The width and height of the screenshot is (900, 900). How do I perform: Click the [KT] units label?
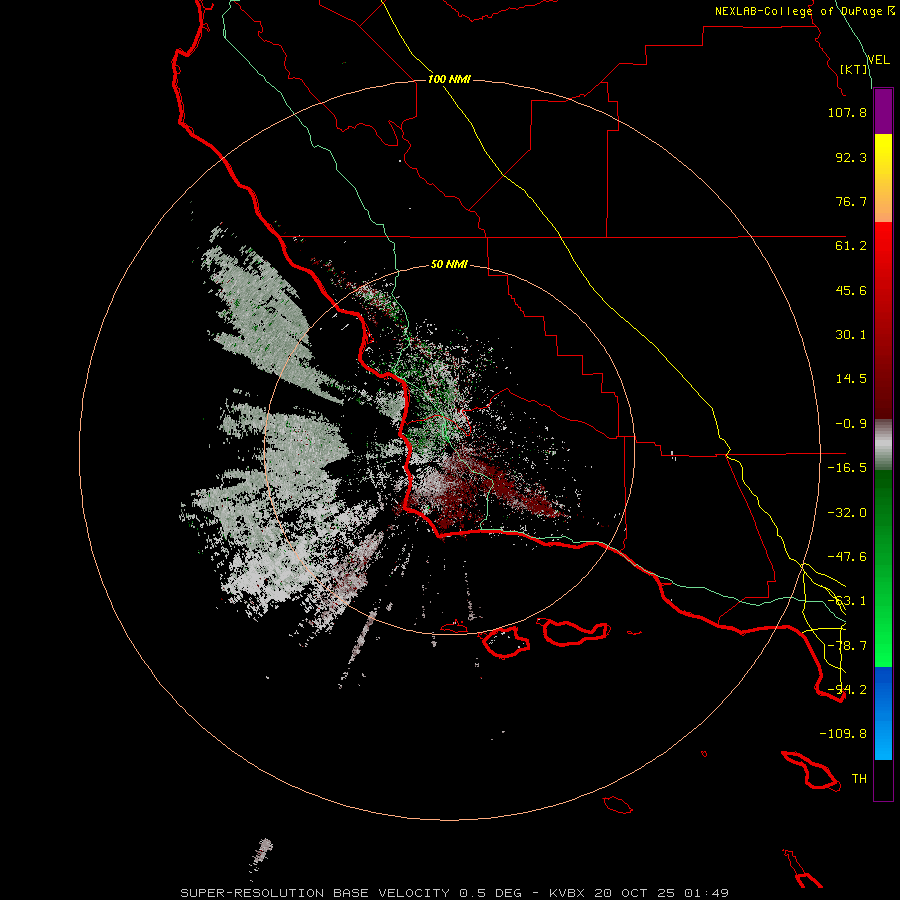pos(854,69)
